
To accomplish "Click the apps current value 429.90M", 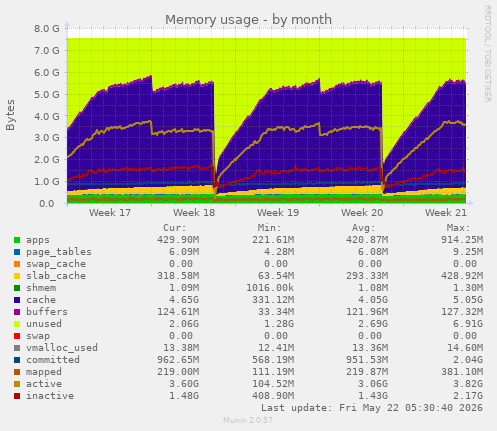I will 178,240.
